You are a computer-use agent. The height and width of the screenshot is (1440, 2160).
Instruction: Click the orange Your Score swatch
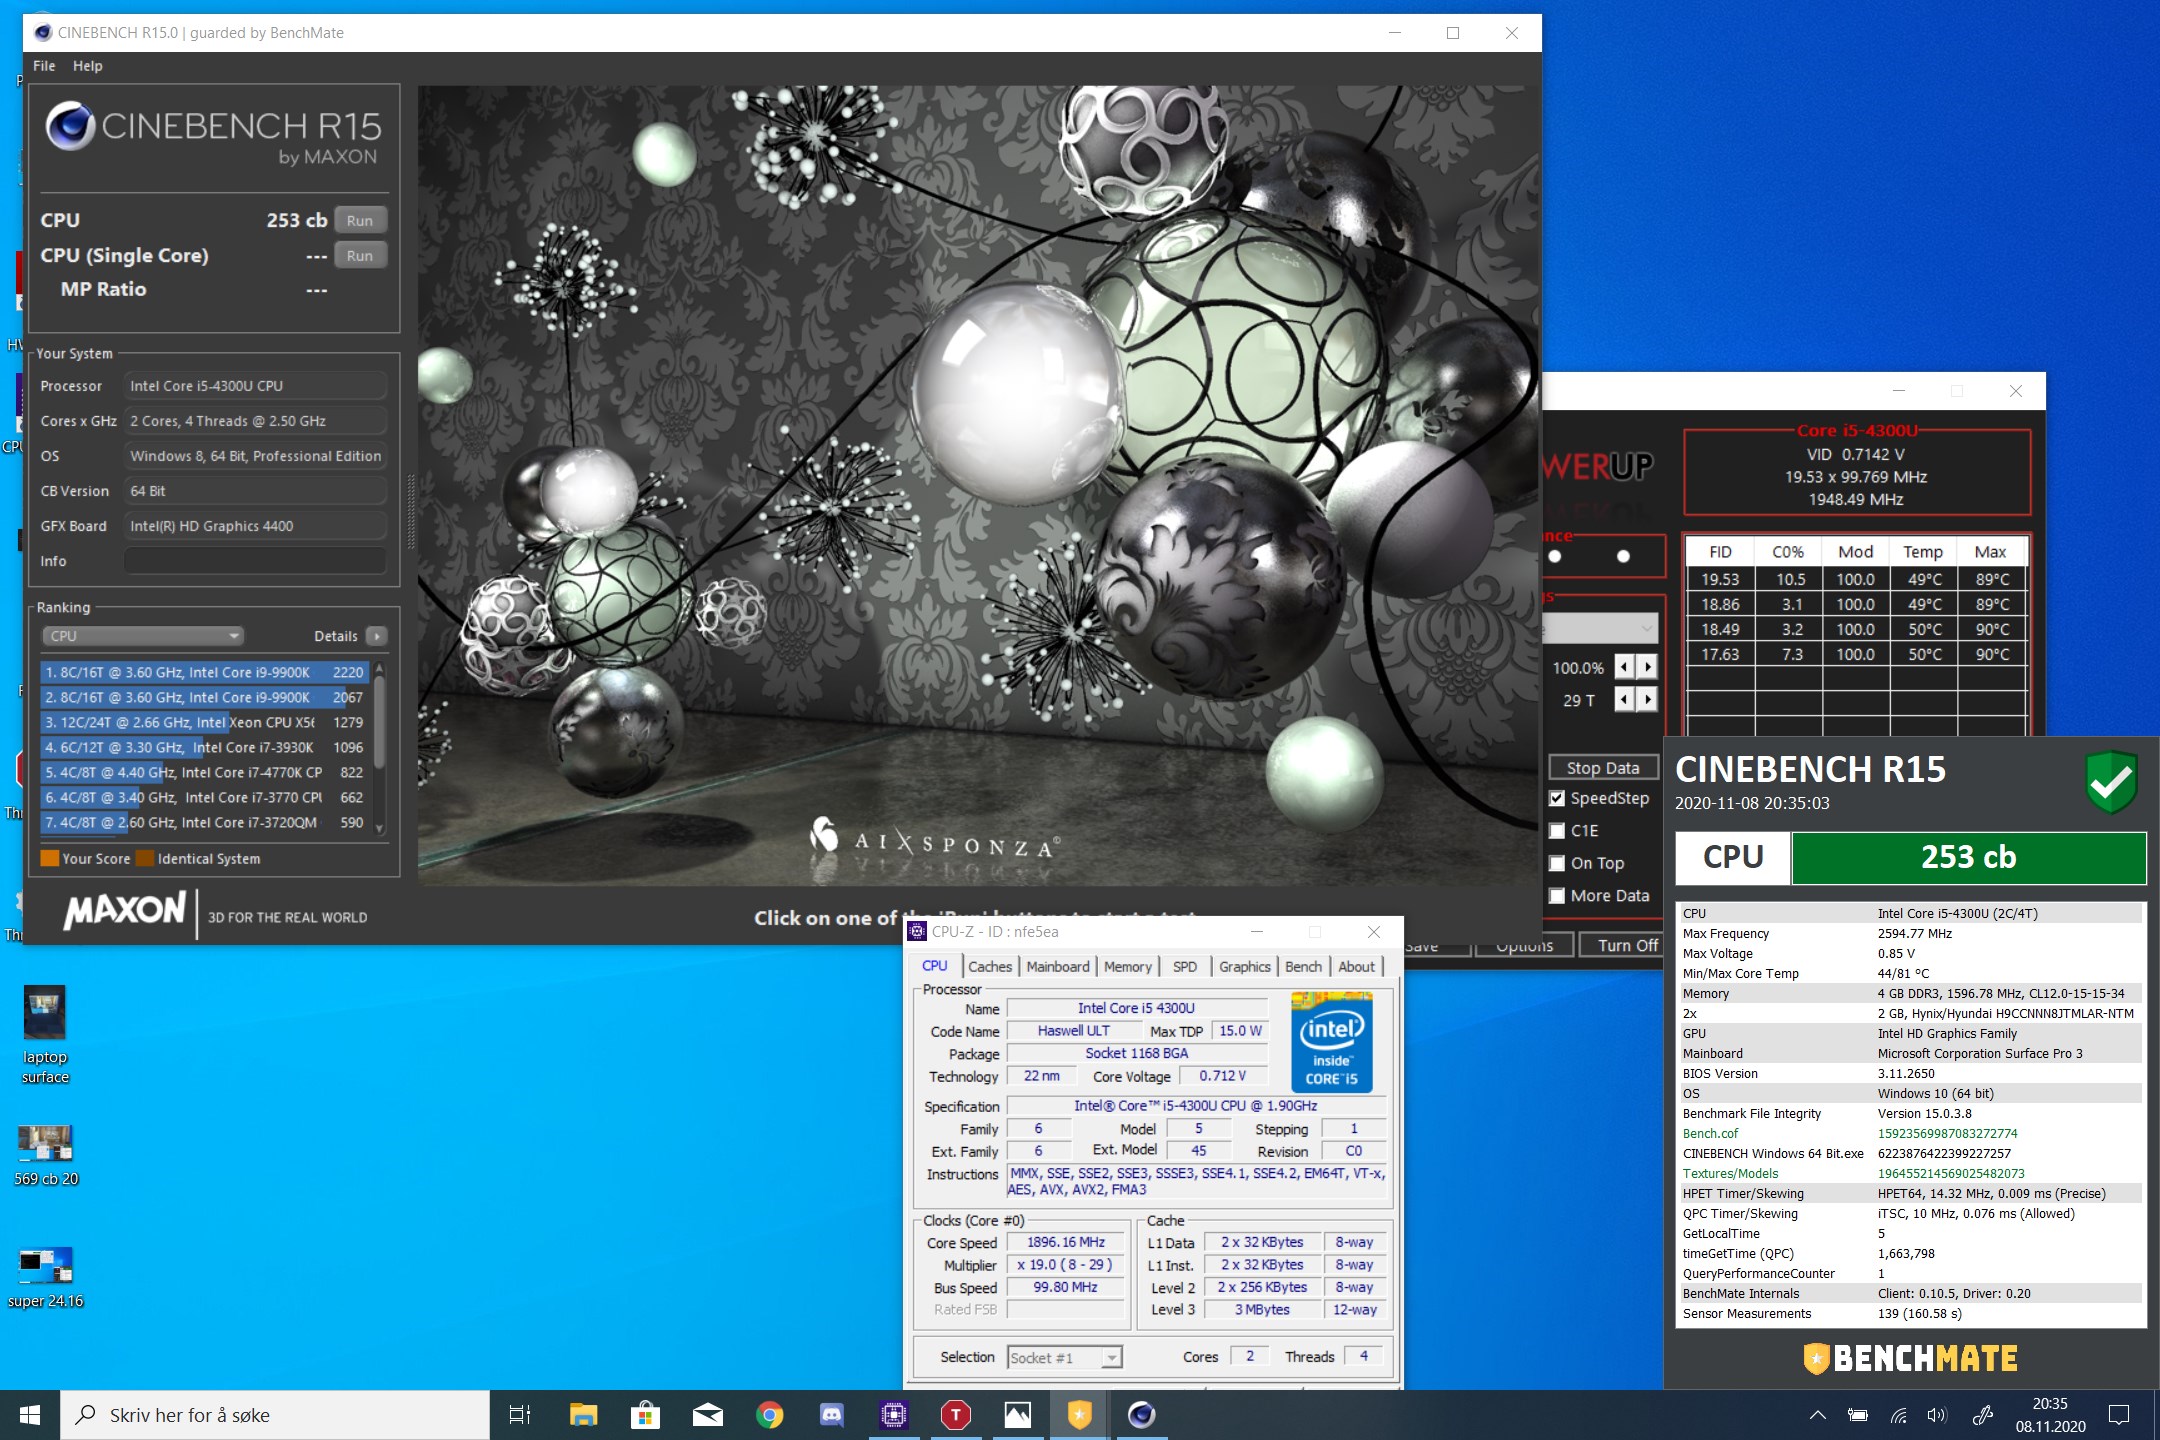pyautogui.click(x=49, y=858)
